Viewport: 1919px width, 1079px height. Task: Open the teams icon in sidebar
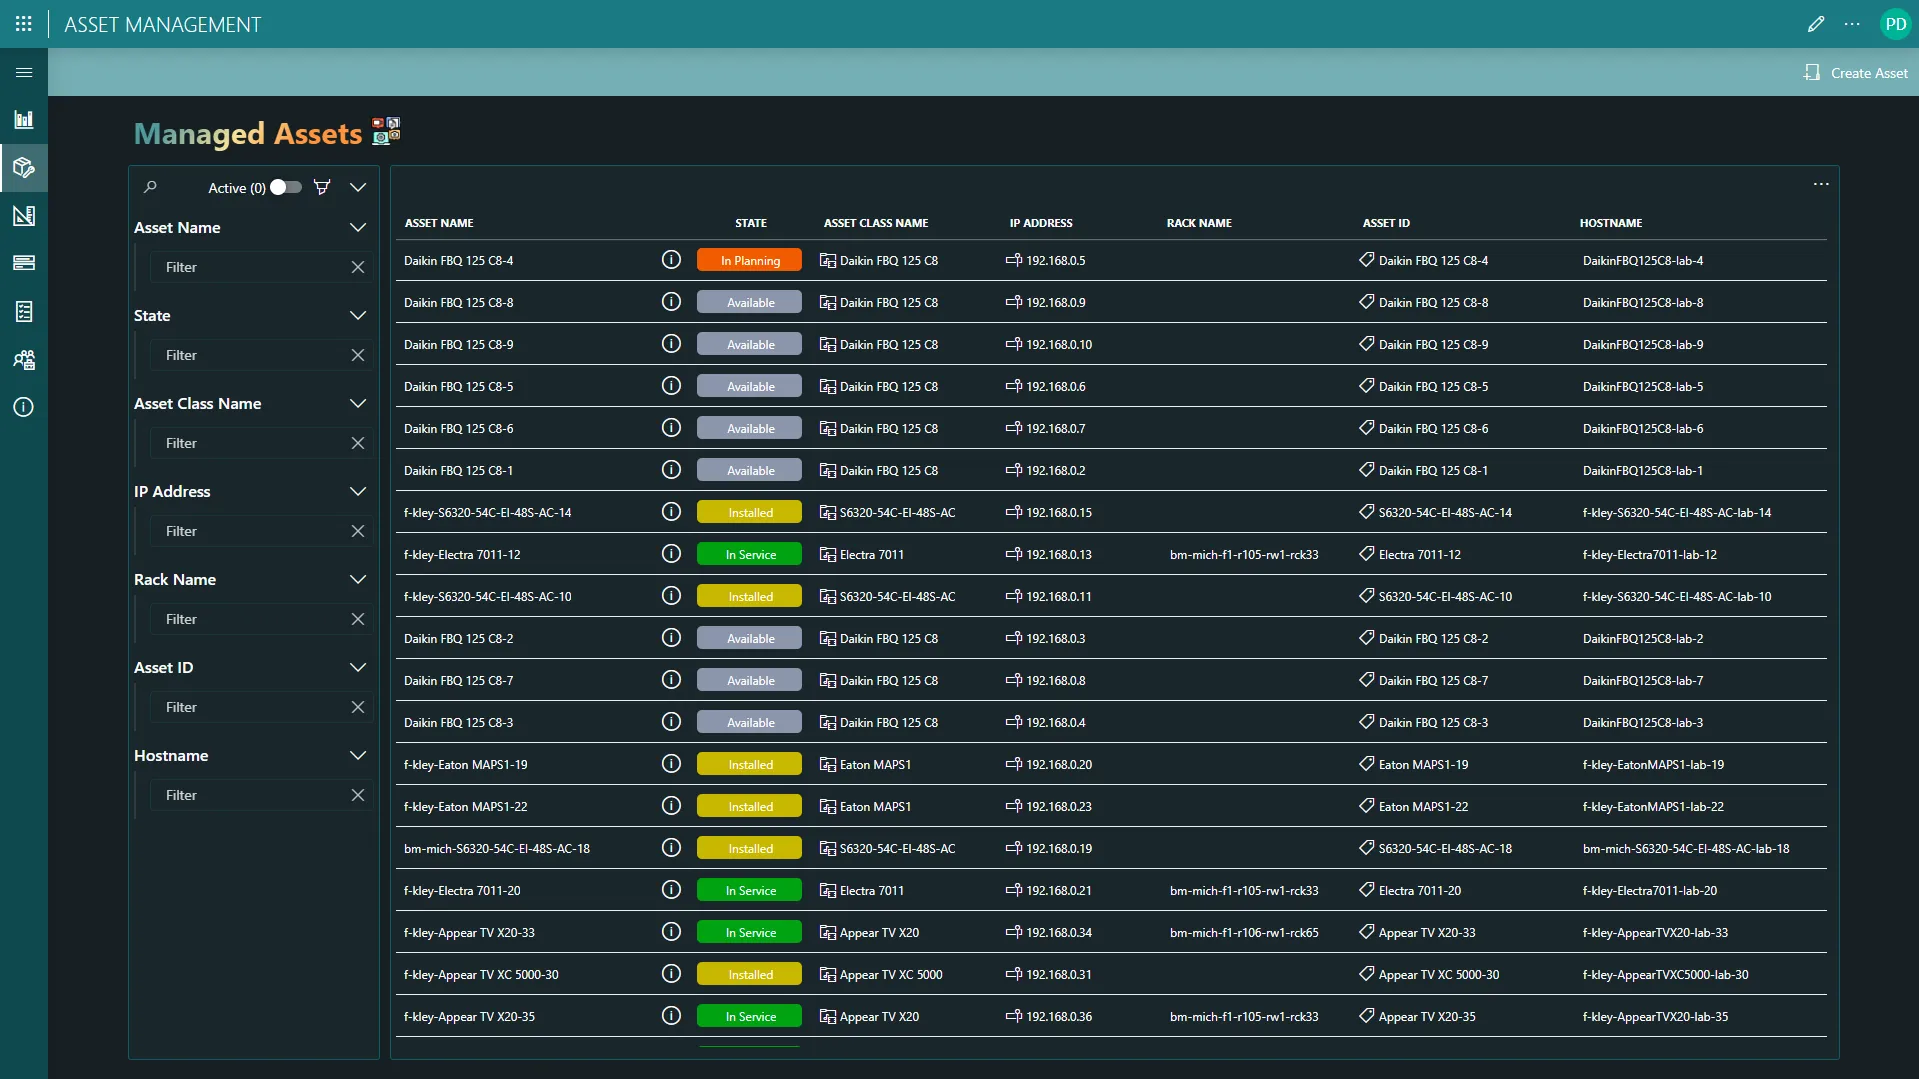pos(23,359)
